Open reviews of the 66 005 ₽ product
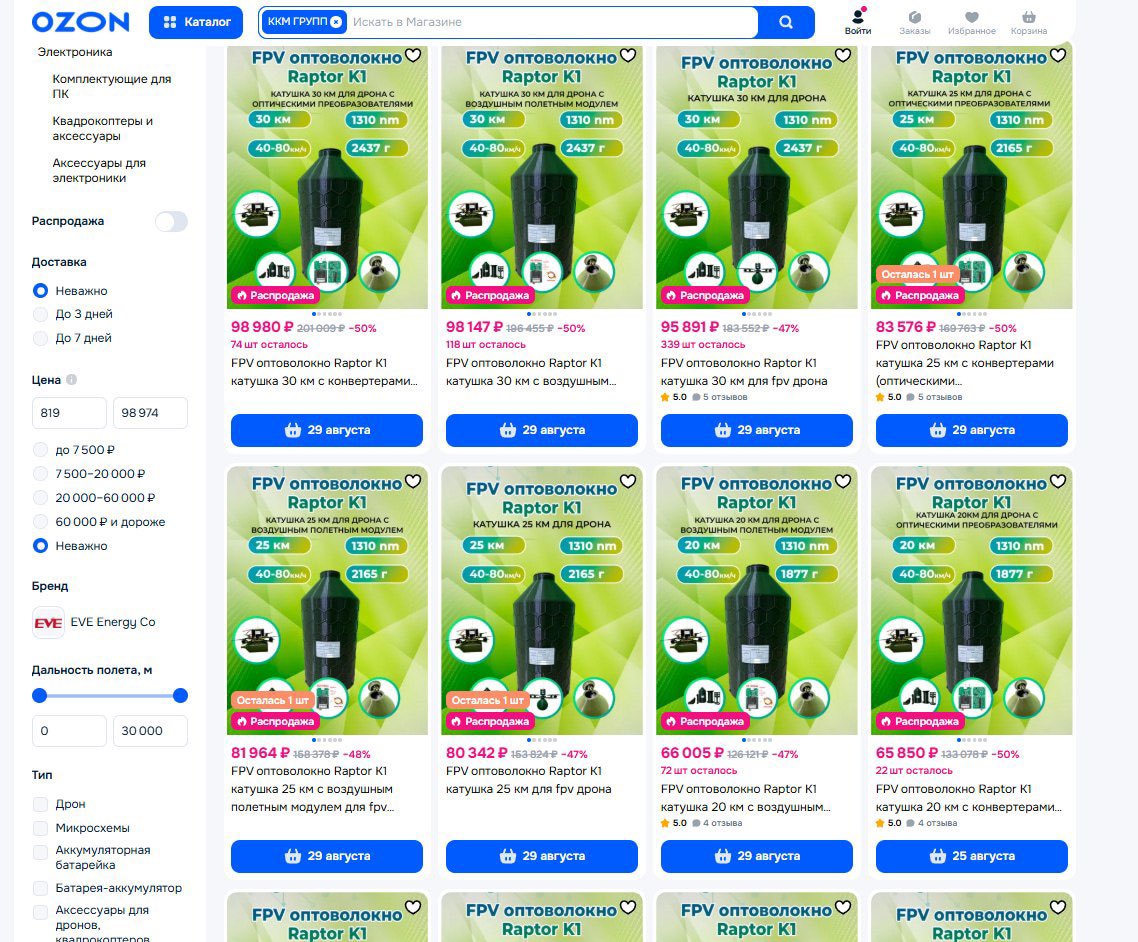This screenshot has width=1138, height=942. (717, 824)
